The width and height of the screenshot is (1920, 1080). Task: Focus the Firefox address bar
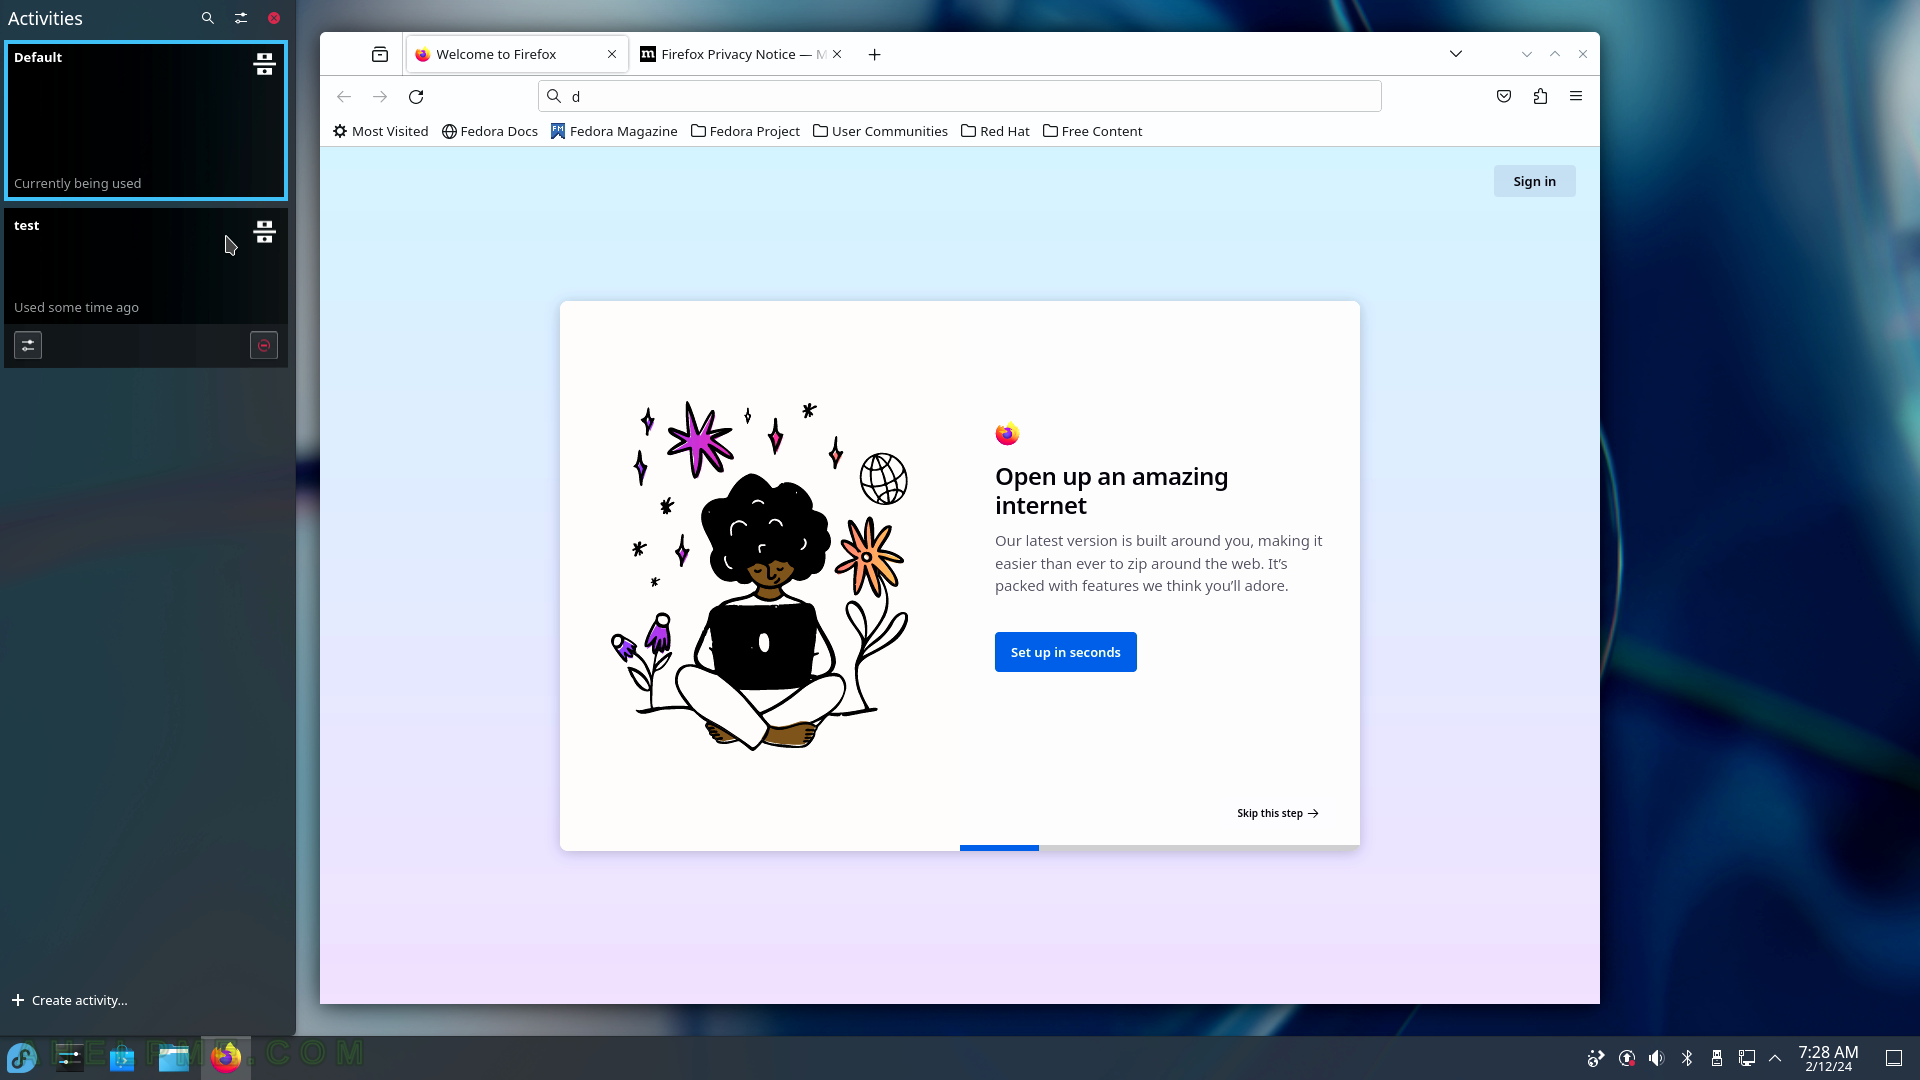click(960, 96)
